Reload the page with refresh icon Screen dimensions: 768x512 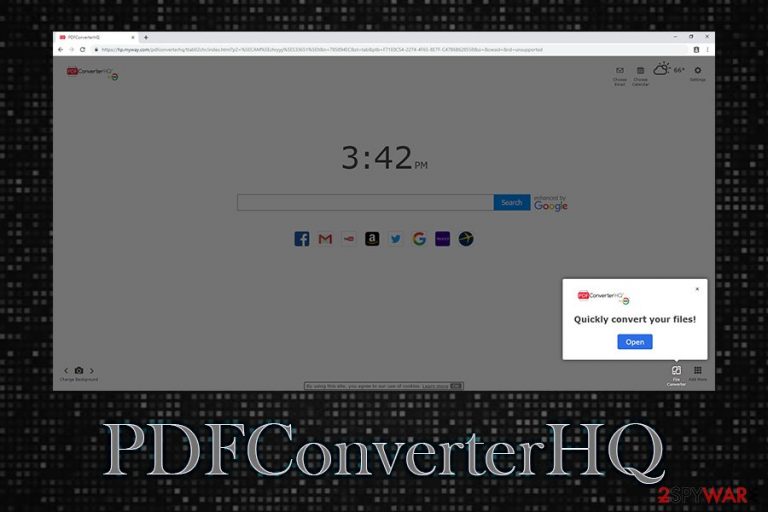coord(82,49)
